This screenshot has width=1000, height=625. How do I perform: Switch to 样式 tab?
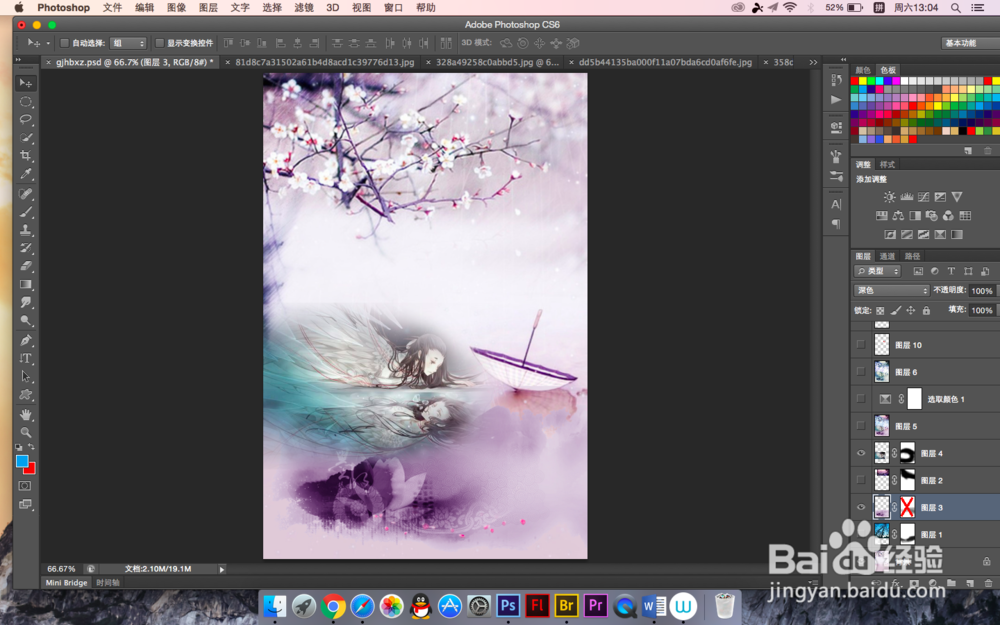(x=887, y=165)
